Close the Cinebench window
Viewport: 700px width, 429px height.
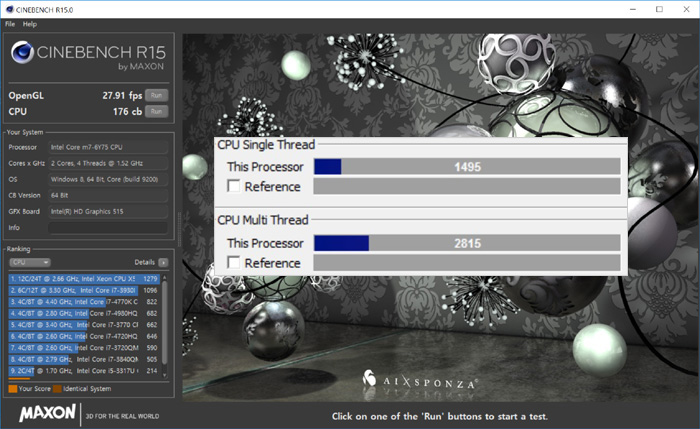point(686,9)
